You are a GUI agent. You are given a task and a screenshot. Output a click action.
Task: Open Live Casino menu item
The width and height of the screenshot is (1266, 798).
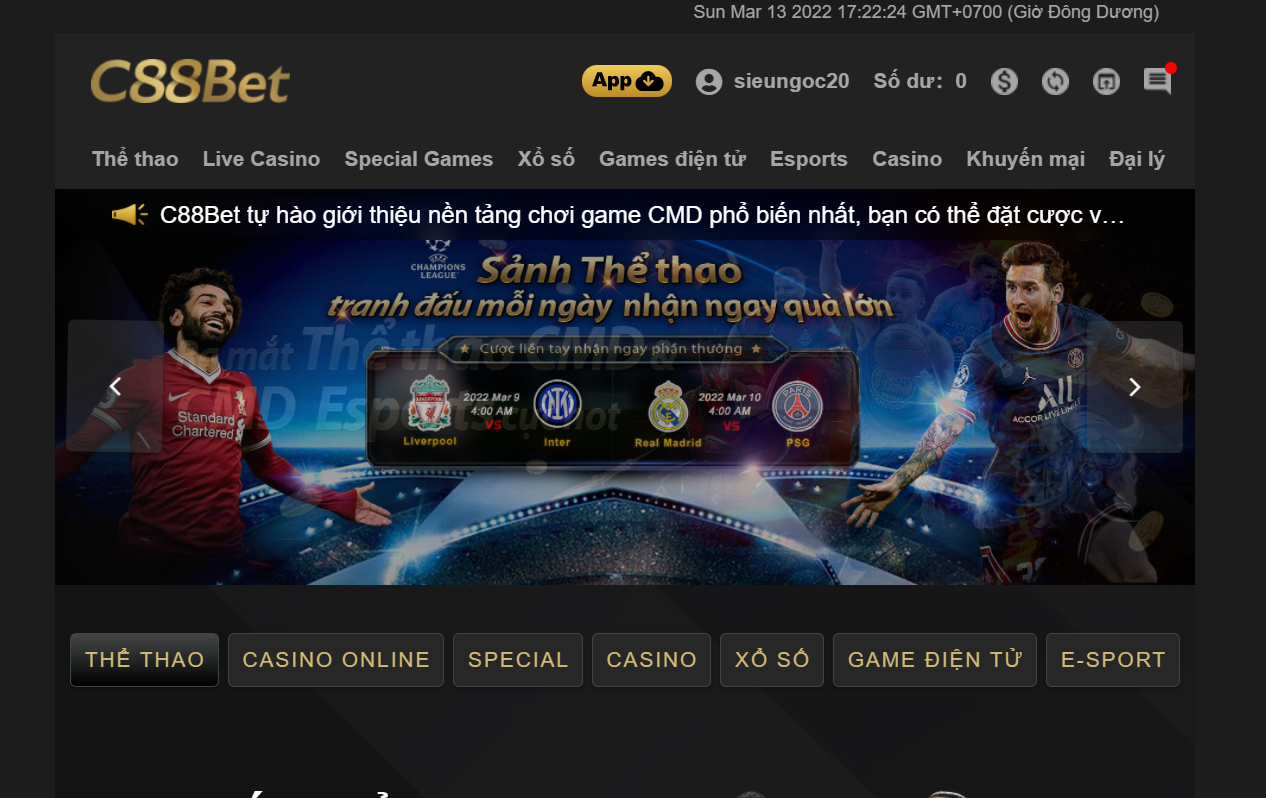click(x=261, y=159)
